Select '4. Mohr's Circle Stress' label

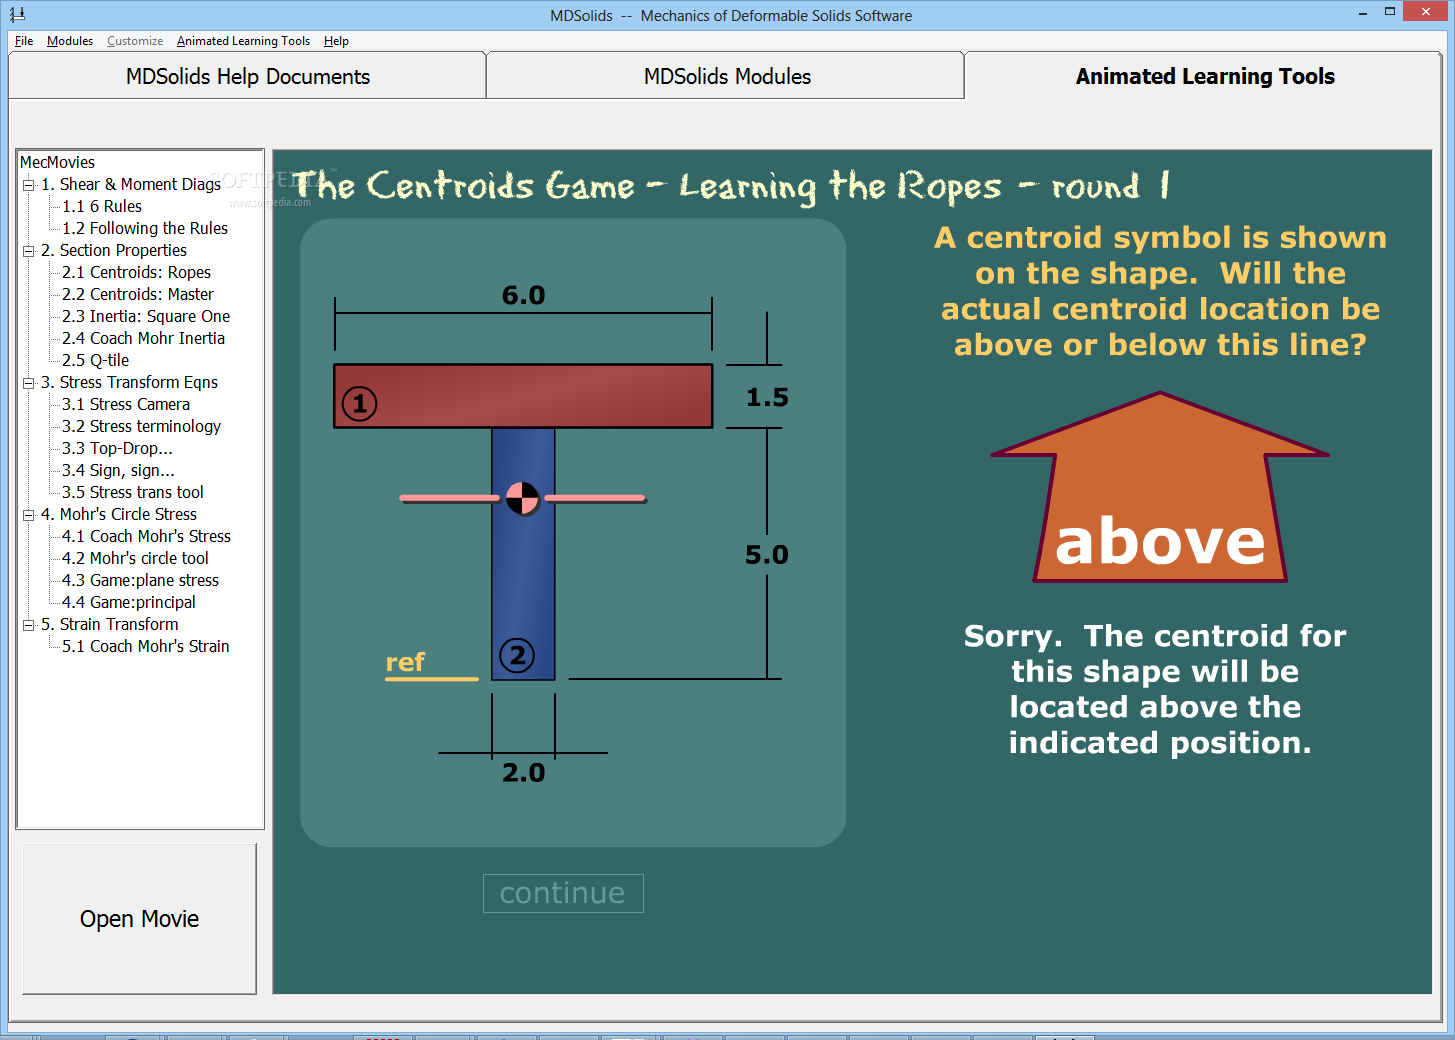tap(119, 514)
